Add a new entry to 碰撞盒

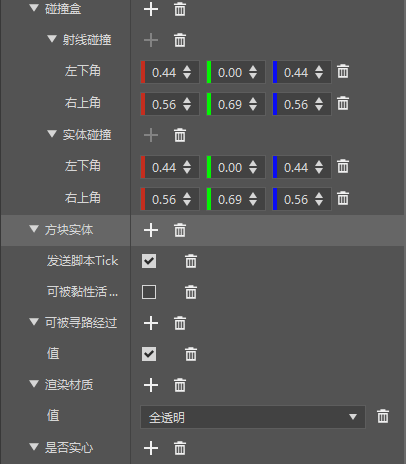point(151,9)
